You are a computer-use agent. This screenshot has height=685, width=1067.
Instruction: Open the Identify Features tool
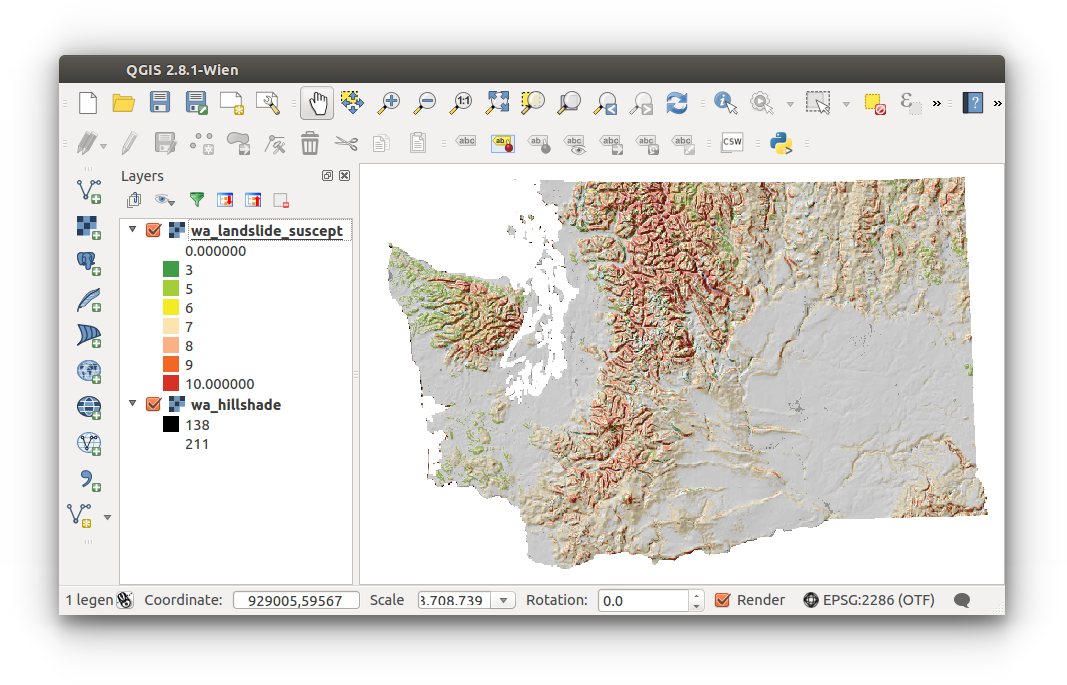[725, 102]
